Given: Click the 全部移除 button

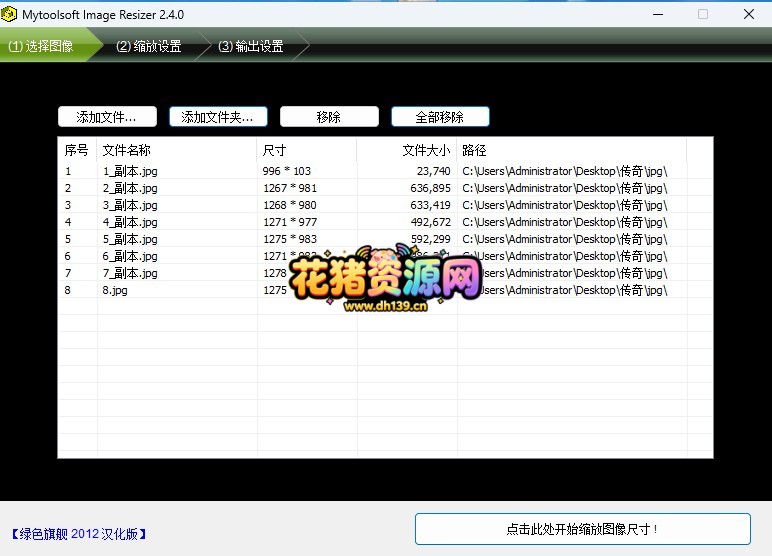Looking at the screenshot, I should coord(440,117).
